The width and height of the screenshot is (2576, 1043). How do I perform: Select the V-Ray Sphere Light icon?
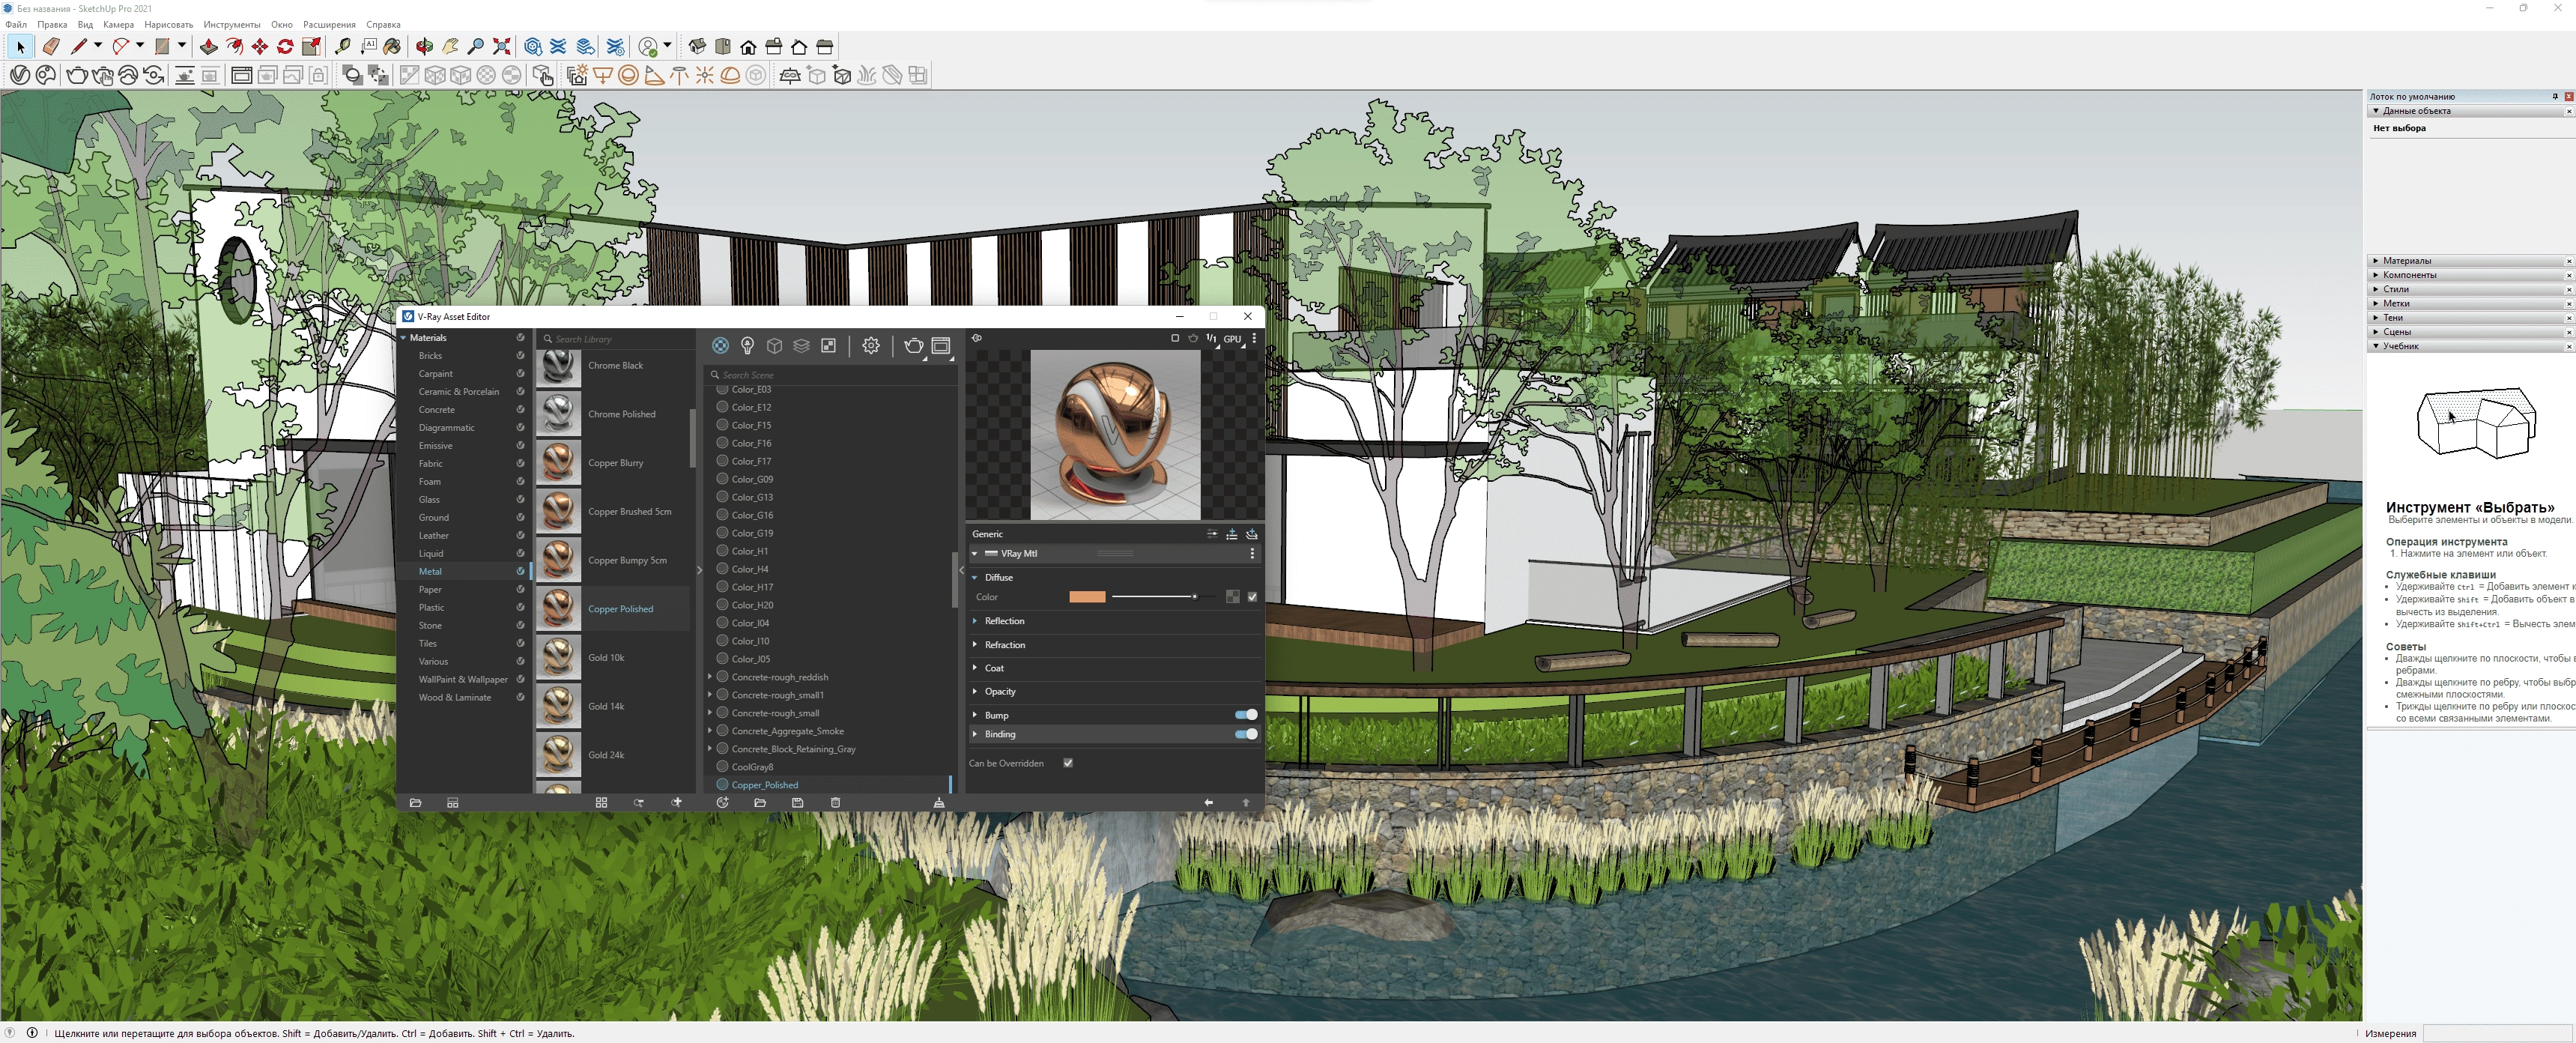click(628, 75)
